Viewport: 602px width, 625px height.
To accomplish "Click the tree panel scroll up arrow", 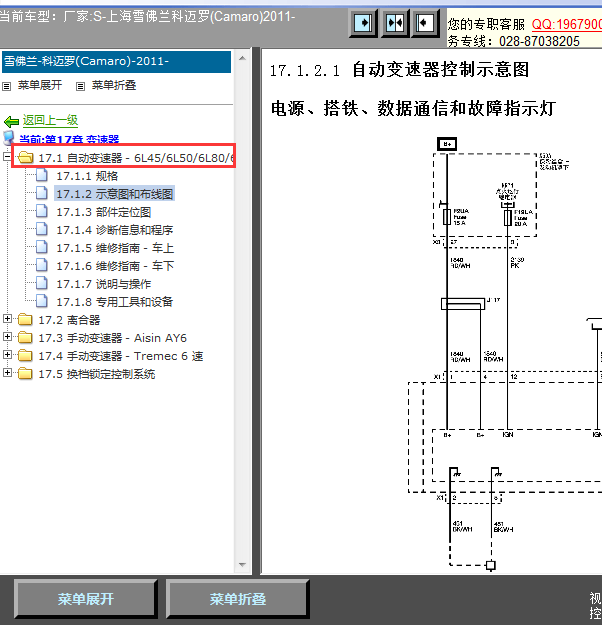I will click(242, 58).
